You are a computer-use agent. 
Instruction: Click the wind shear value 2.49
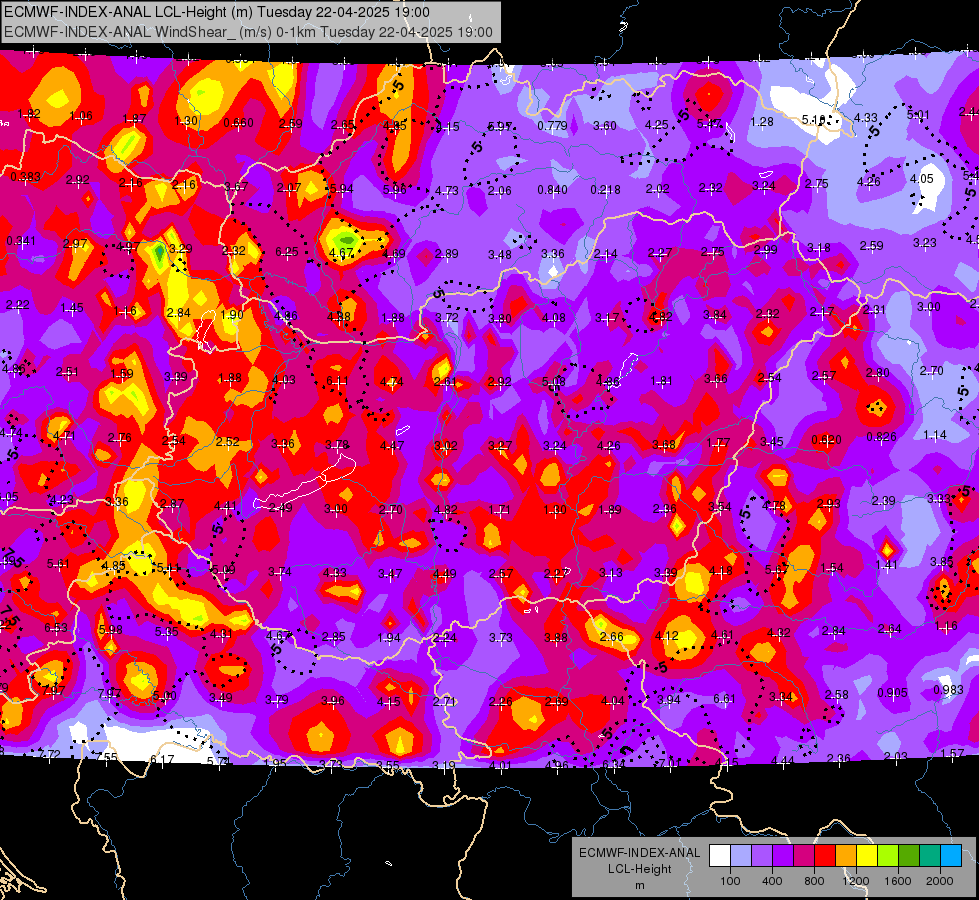tap(280, 507)
